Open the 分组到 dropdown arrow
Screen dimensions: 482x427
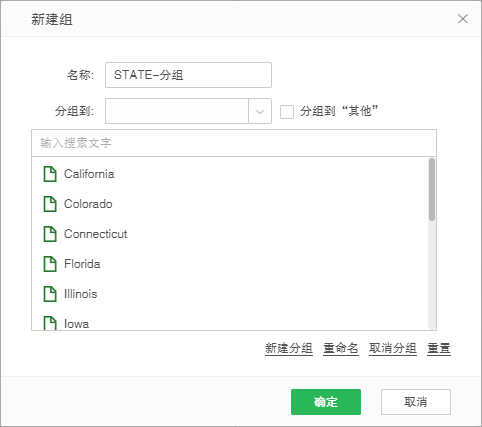click(x=260, y=111)
